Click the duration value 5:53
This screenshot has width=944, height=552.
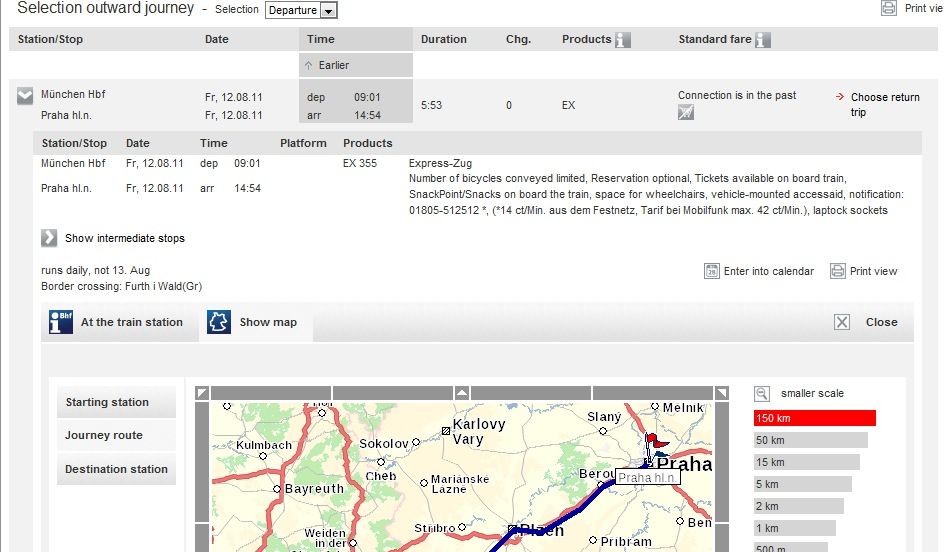point(431,105)
